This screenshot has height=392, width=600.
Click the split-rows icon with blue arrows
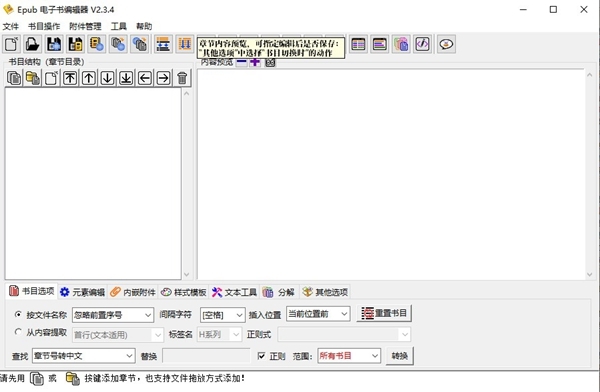click(x=163, y=44)
